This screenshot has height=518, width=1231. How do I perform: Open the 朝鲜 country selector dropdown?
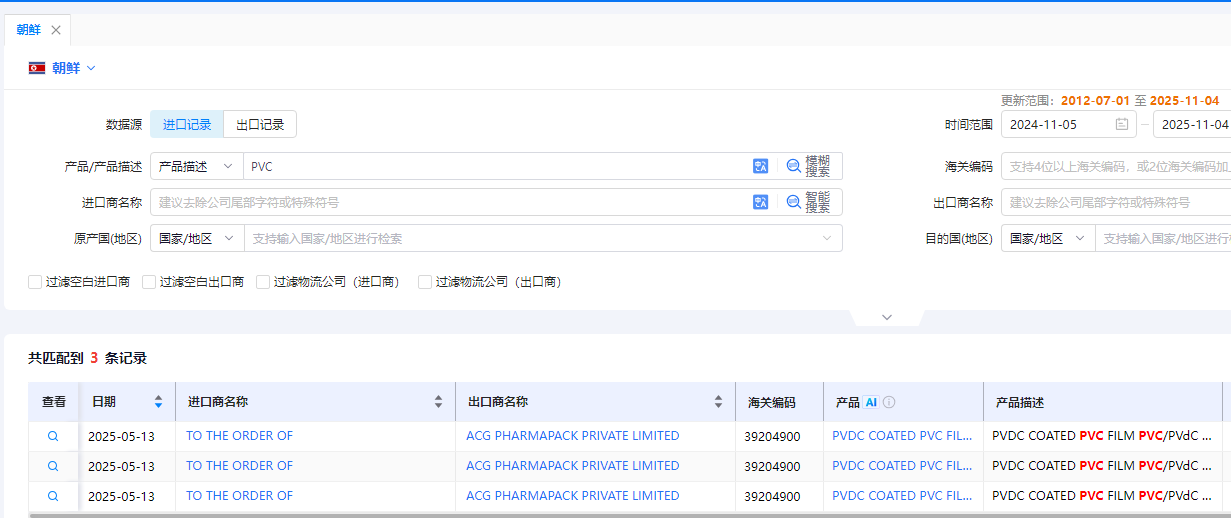(62, 68)
